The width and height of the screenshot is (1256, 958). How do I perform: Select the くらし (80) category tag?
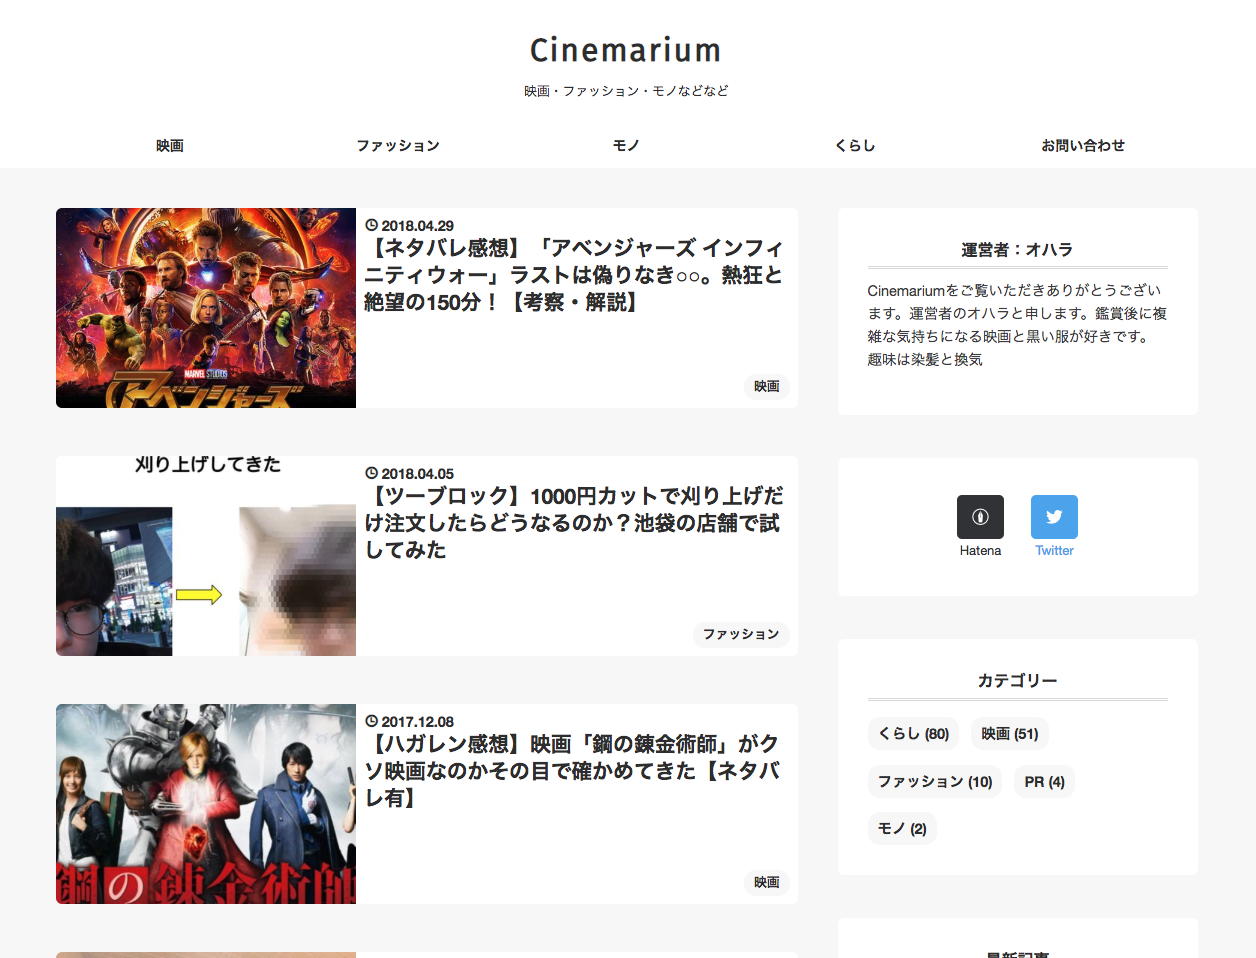(913, 733)
